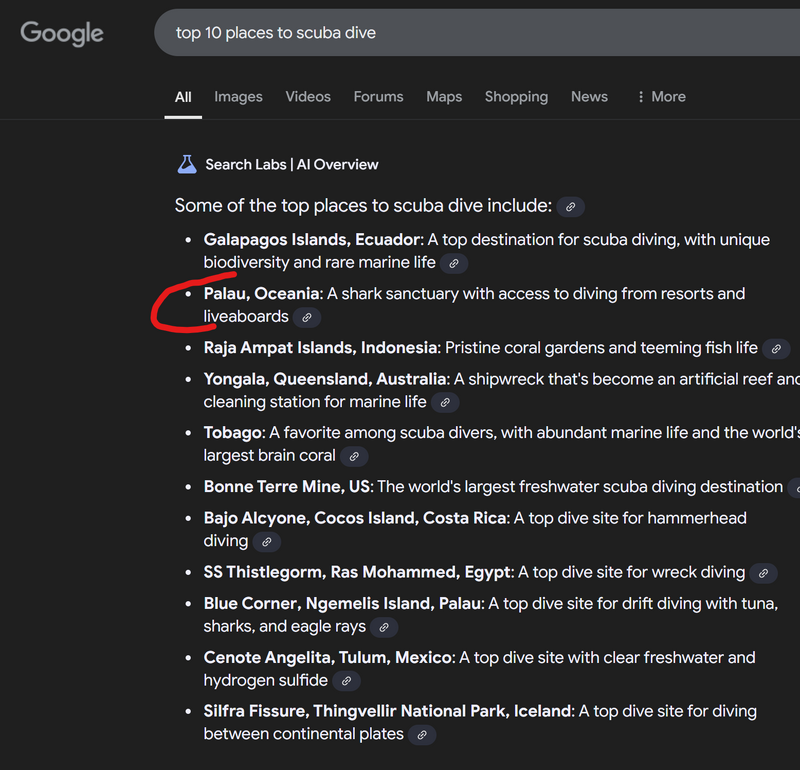
Task: Go to the Shopping tab
Action: tap(516, 97)
